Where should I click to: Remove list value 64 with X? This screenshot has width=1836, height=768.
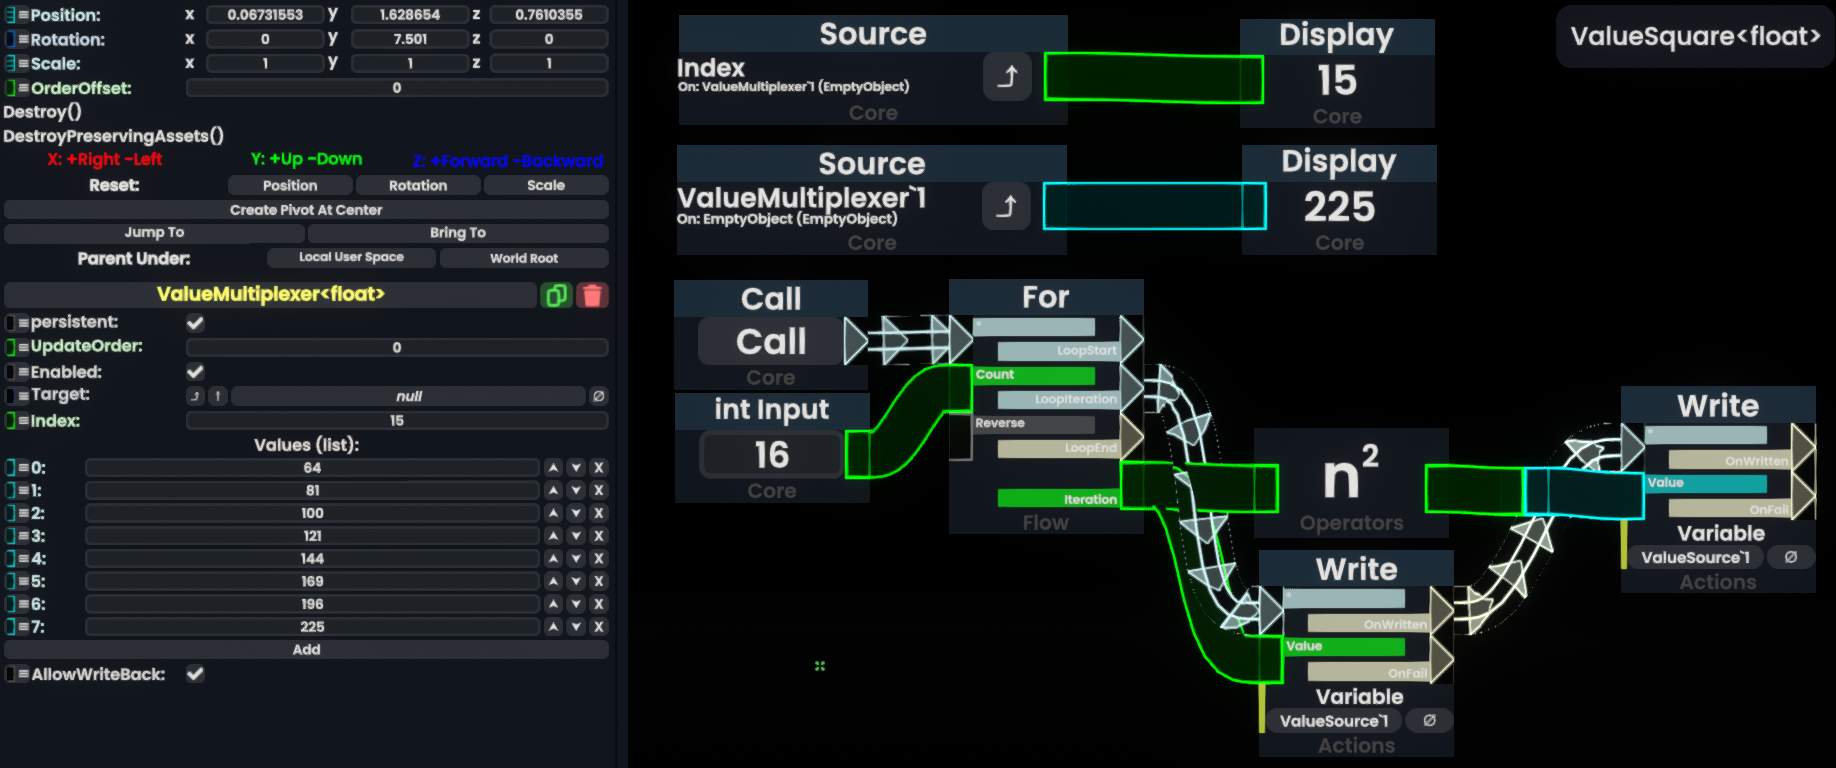click(x=598, y=468)
